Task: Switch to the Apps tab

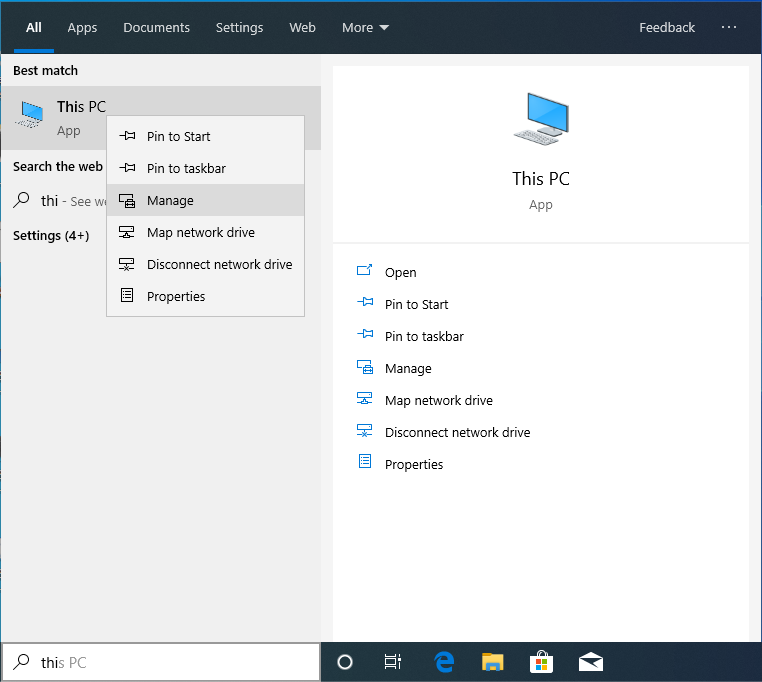Action: point(82,27)
